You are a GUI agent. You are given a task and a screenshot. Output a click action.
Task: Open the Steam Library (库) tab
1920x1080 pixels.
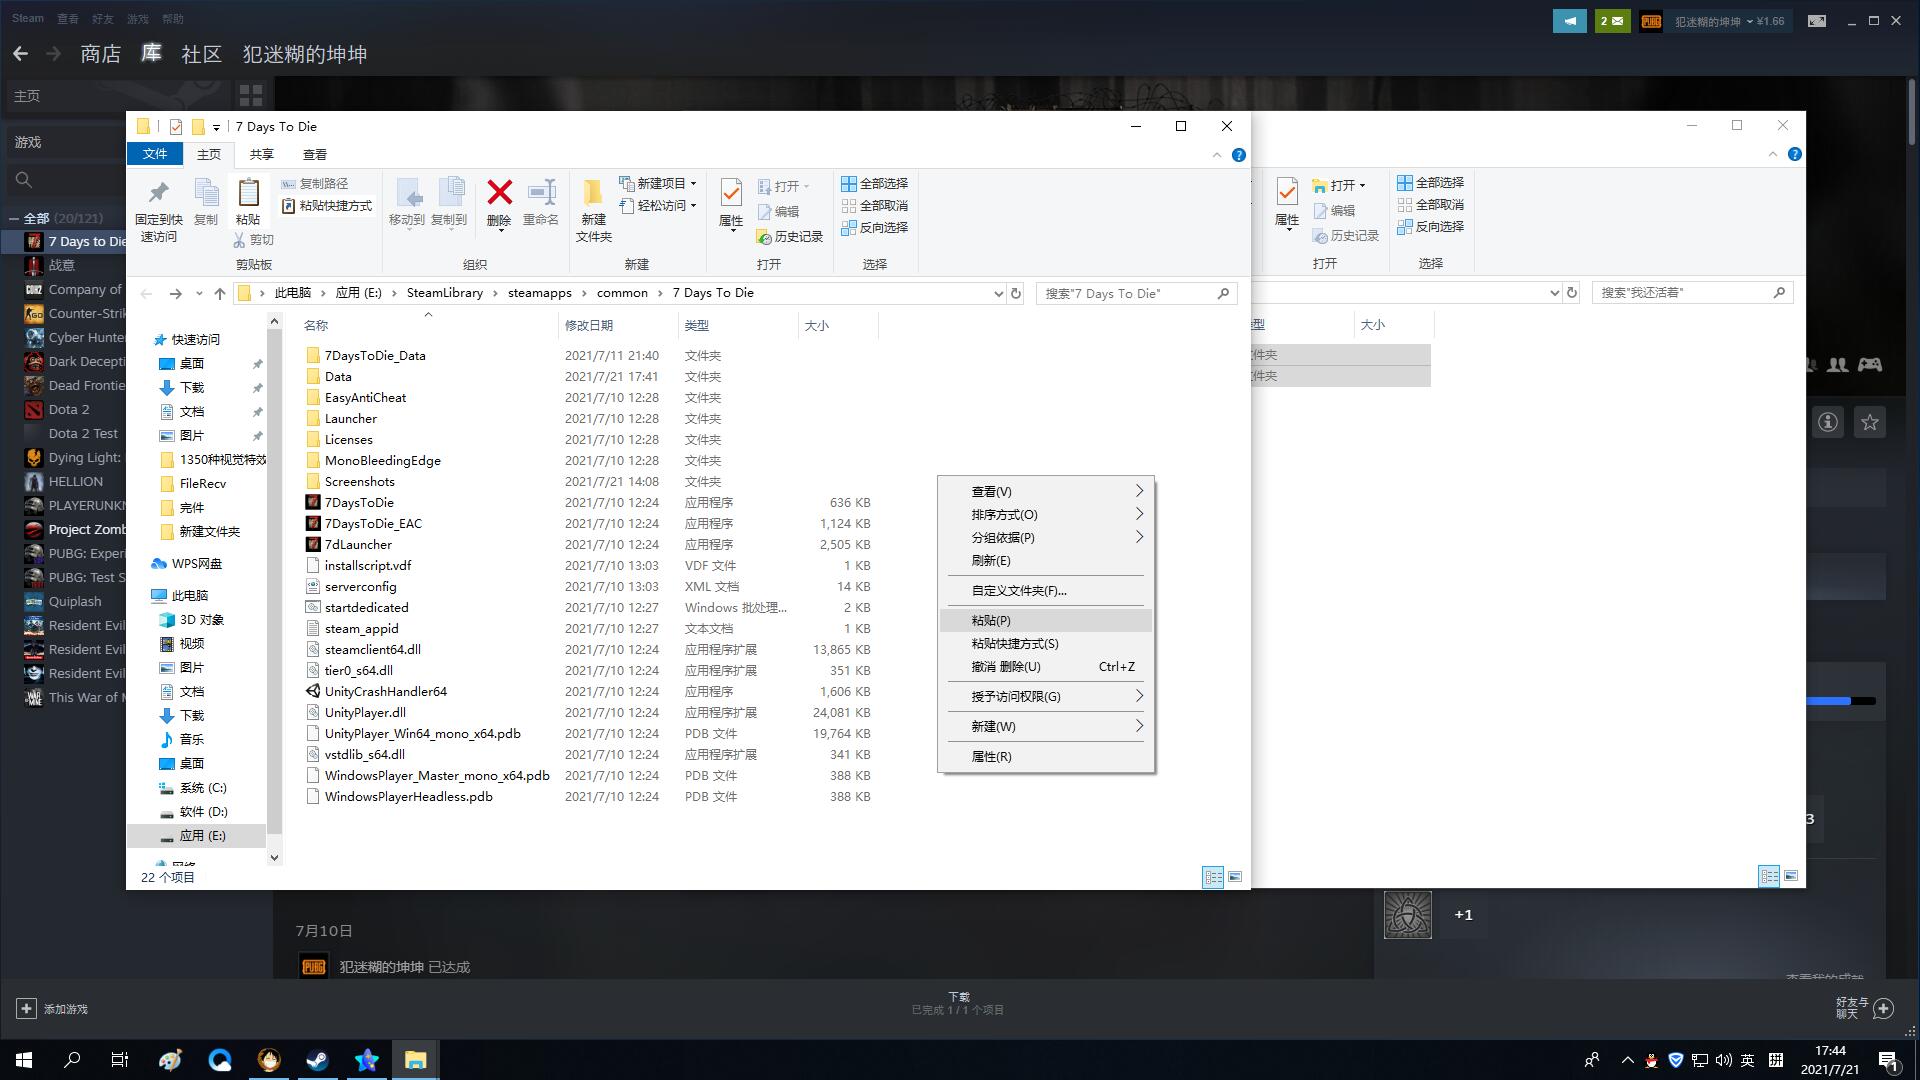click(151, 53)
